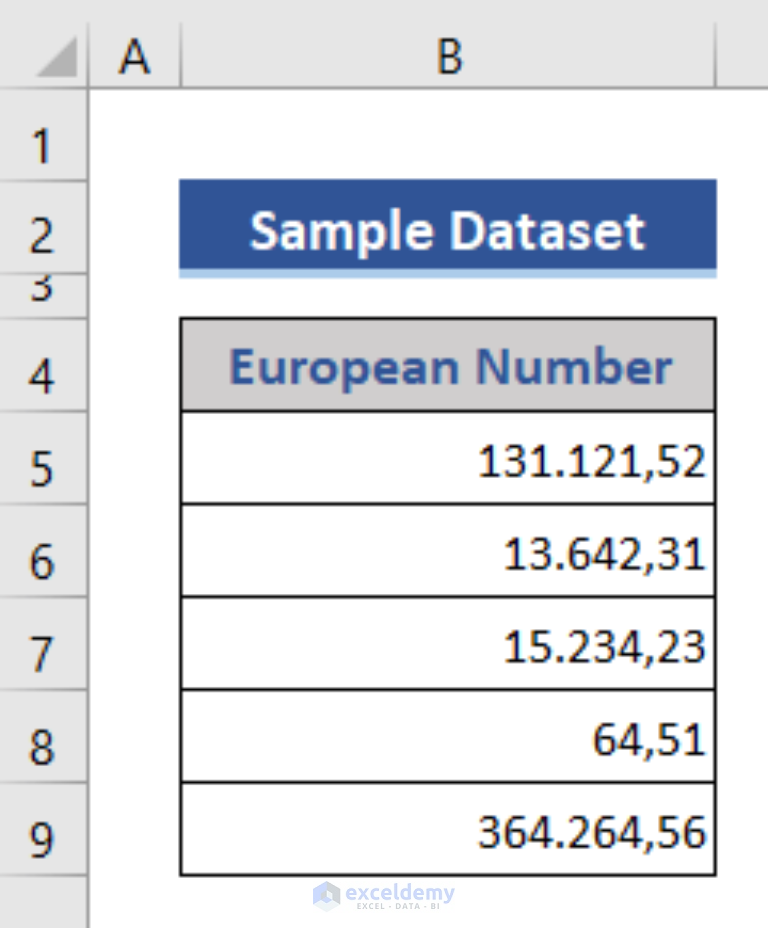The image size is (768, 928).
Task: Select cell containing 13.642,31
Action: [448, 551]
